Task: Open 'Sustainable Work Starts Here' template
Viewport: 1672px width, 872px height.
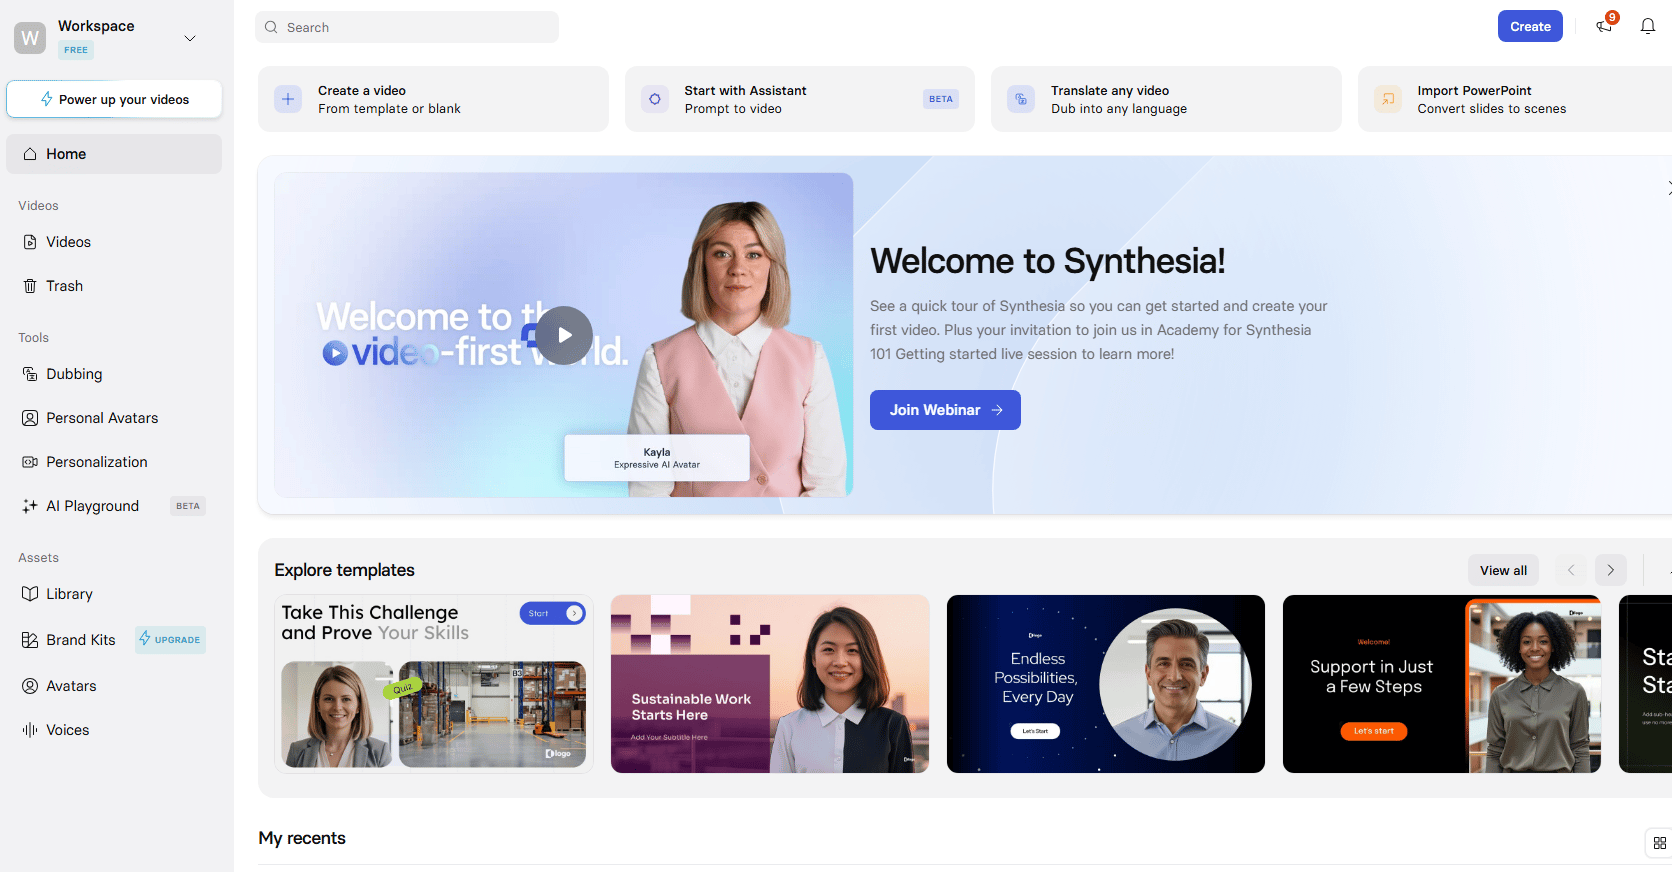Action: pyautogui.click(x=770, y=684)
